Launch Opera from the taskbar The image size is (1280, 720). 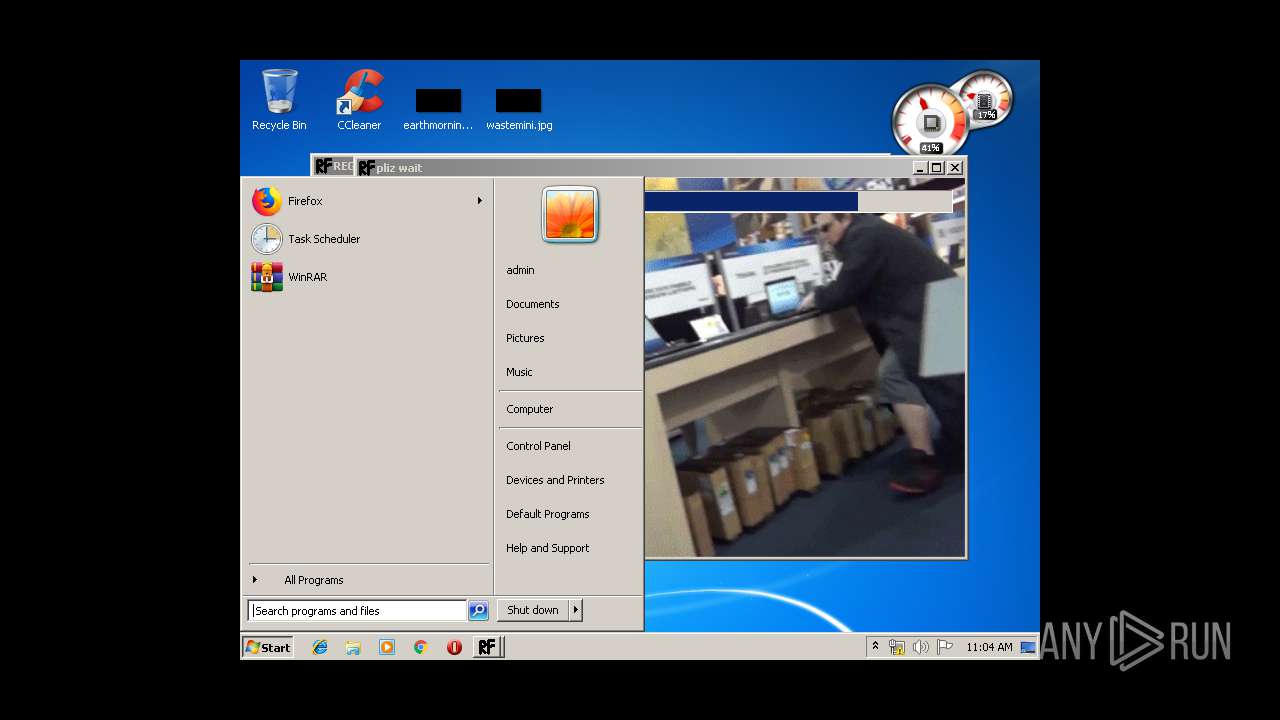click(454, 647)
